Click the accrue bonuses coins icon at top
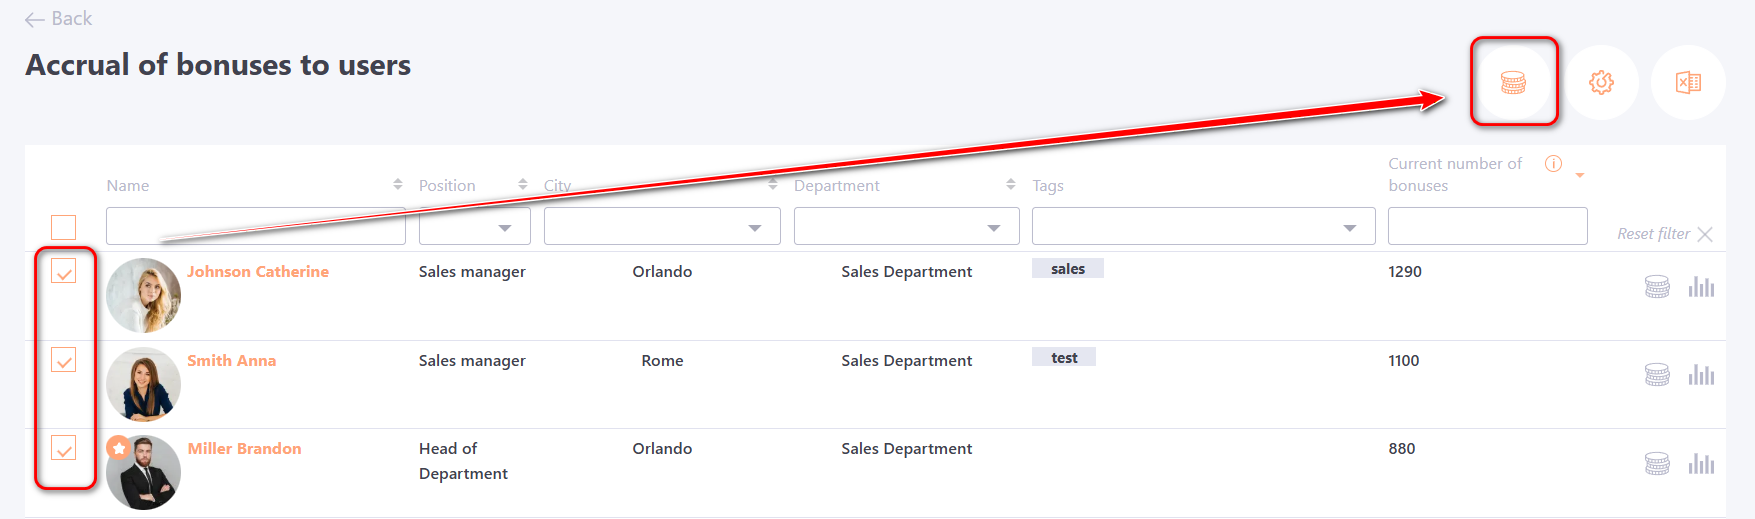The image size is (1755, 519). click(x=1513, y=83)
